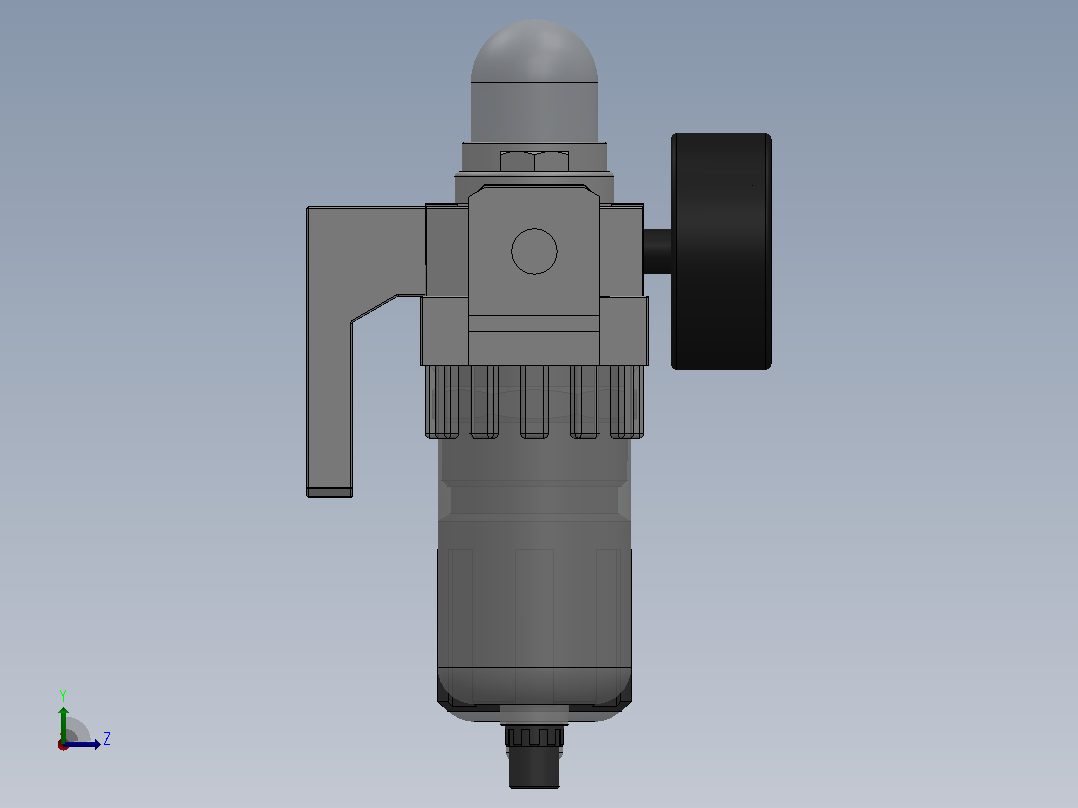The height and width of the screenshot is (808, 1078).
Task: Click the black drain valve at the bottom
Action: (534, 756)
